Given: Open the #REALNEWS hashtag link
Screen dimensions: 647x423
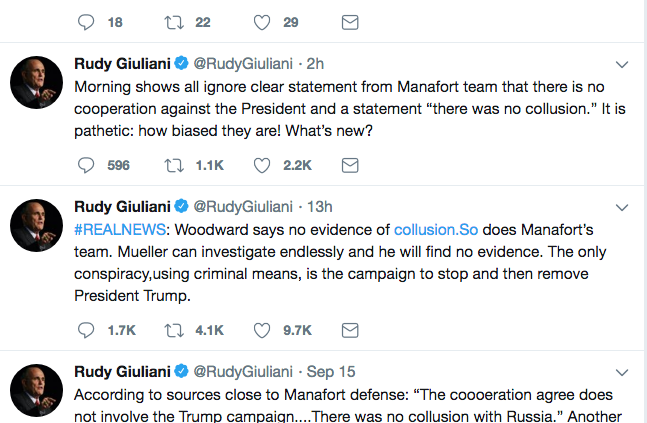Looking at the screenshot, I should (x=120, y=229).
